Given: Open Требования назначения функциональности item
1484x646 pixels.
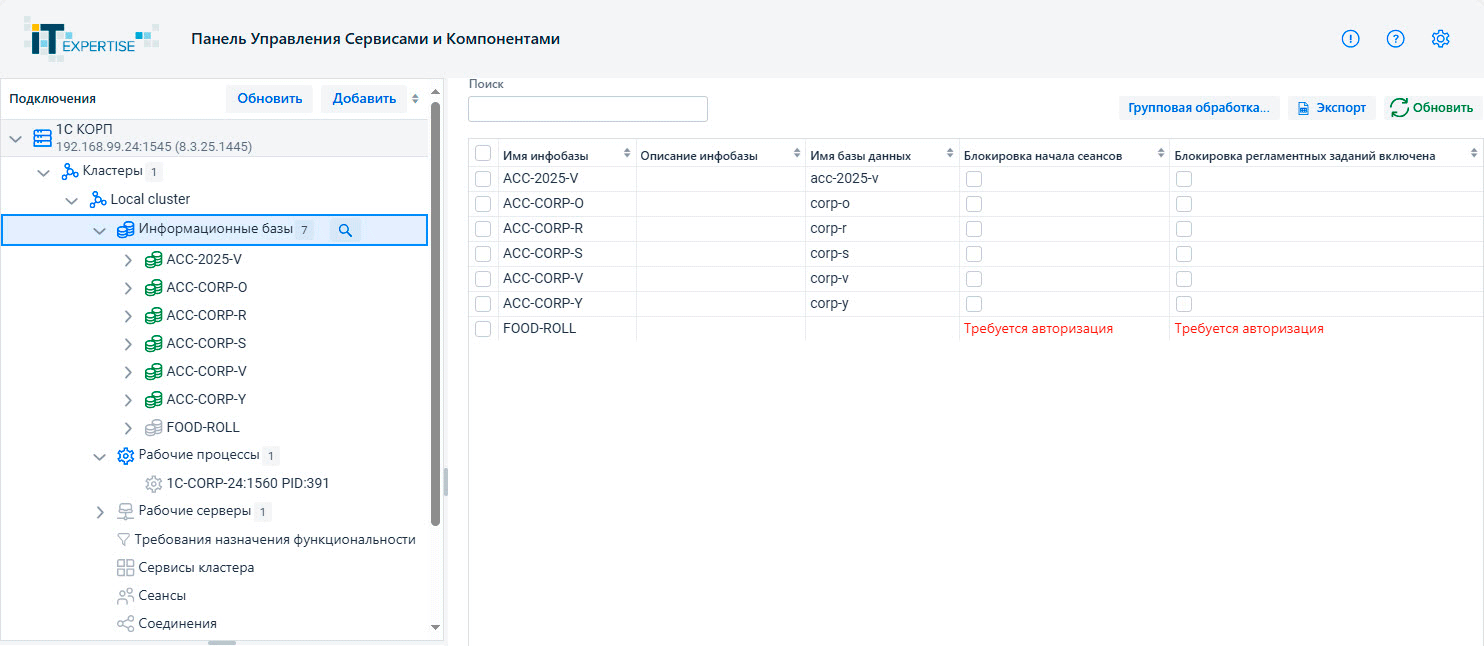Looking at the screenshot, I should click(275, 540).
